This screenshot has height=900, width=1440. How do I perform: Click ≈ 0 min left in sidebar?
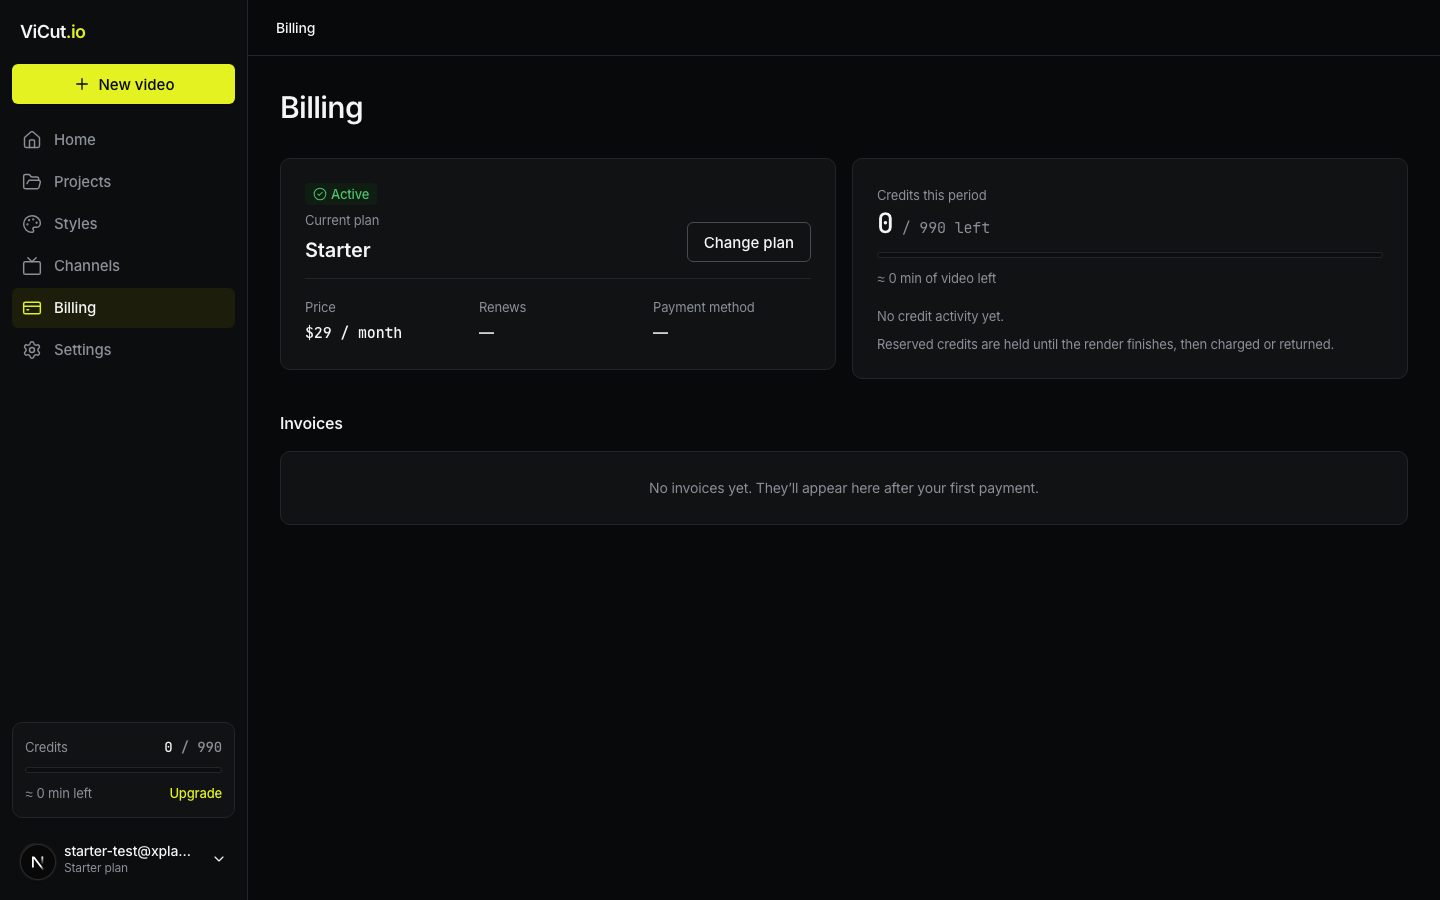point(58,793)
